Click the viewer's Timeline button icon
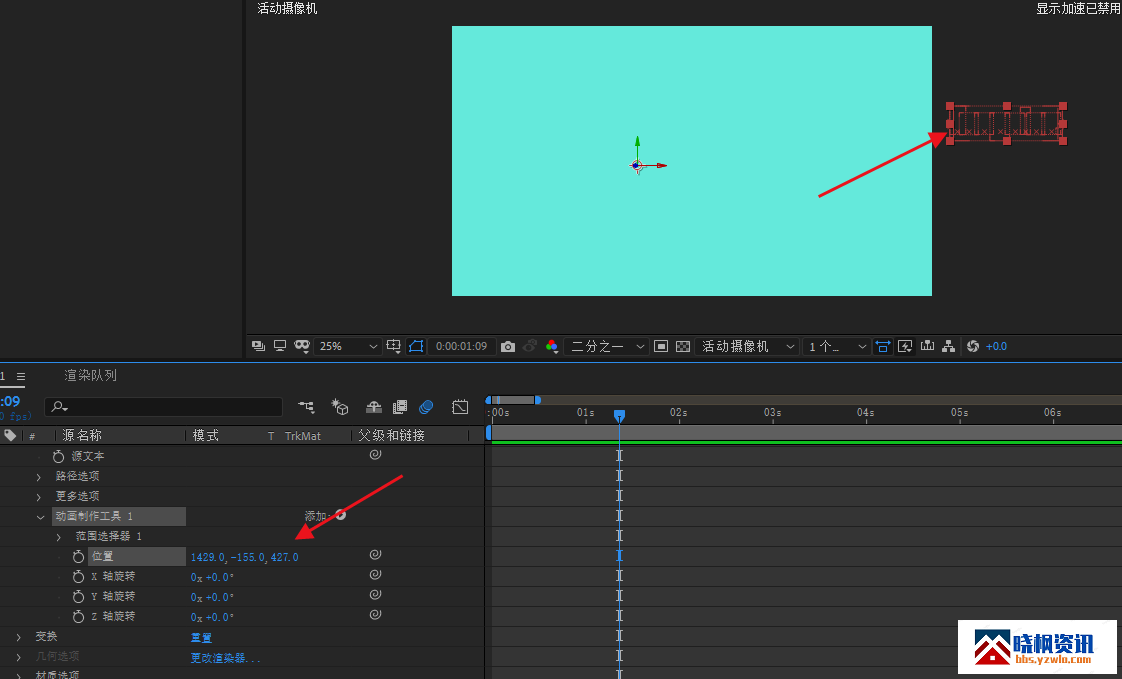1122x679 pixels. tap(927, 346)
